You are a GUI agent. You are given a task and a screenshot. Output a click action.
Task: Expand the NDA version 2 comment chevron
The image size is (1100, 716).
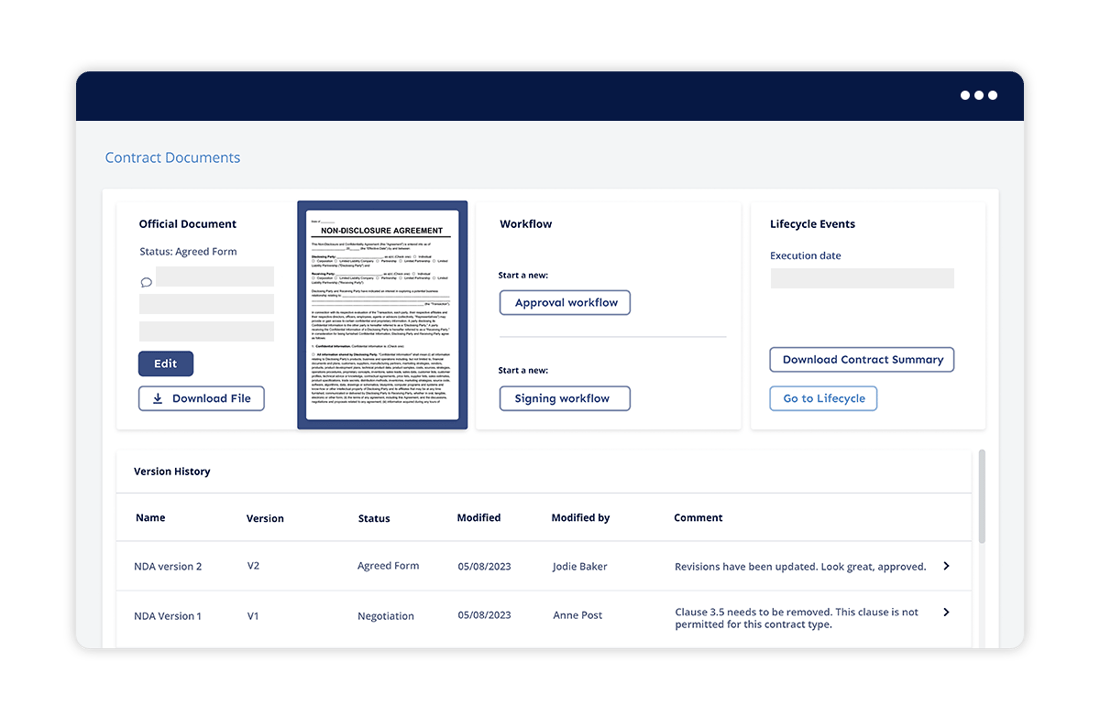tap(945, 565)
